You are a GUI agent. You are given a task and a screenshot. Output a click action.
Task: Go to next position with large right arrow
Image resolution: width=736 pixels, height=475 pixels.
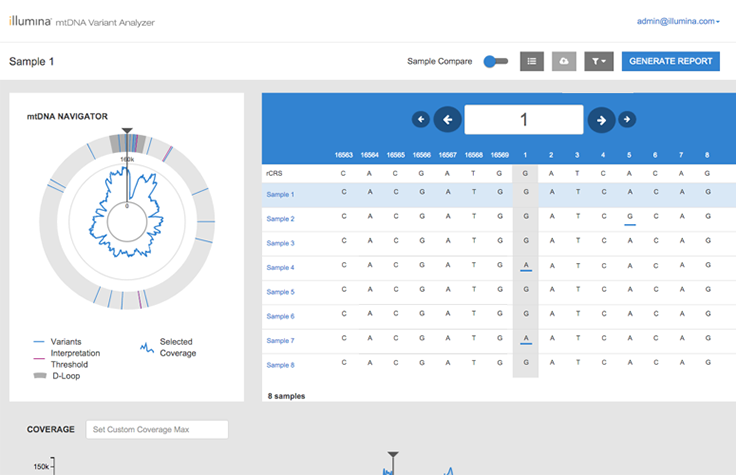(x=601, y=120)
